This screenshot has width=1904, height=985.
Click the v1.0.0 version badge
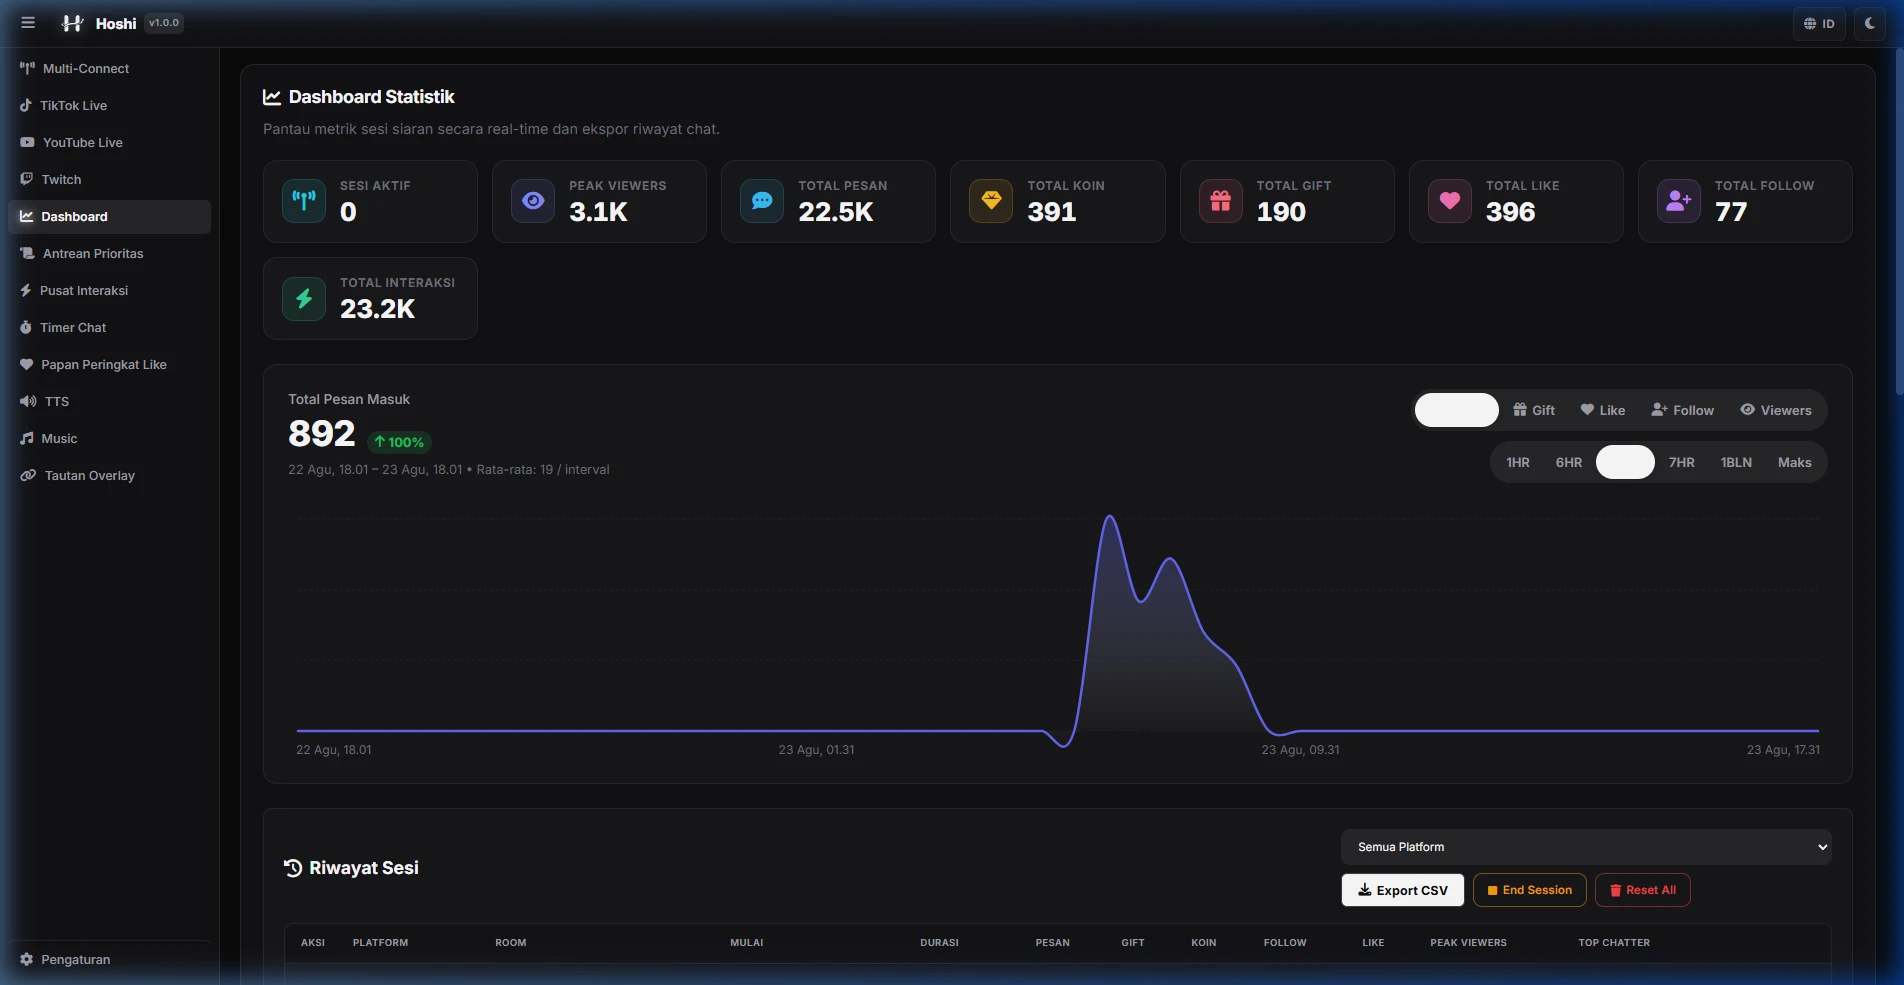164,23
